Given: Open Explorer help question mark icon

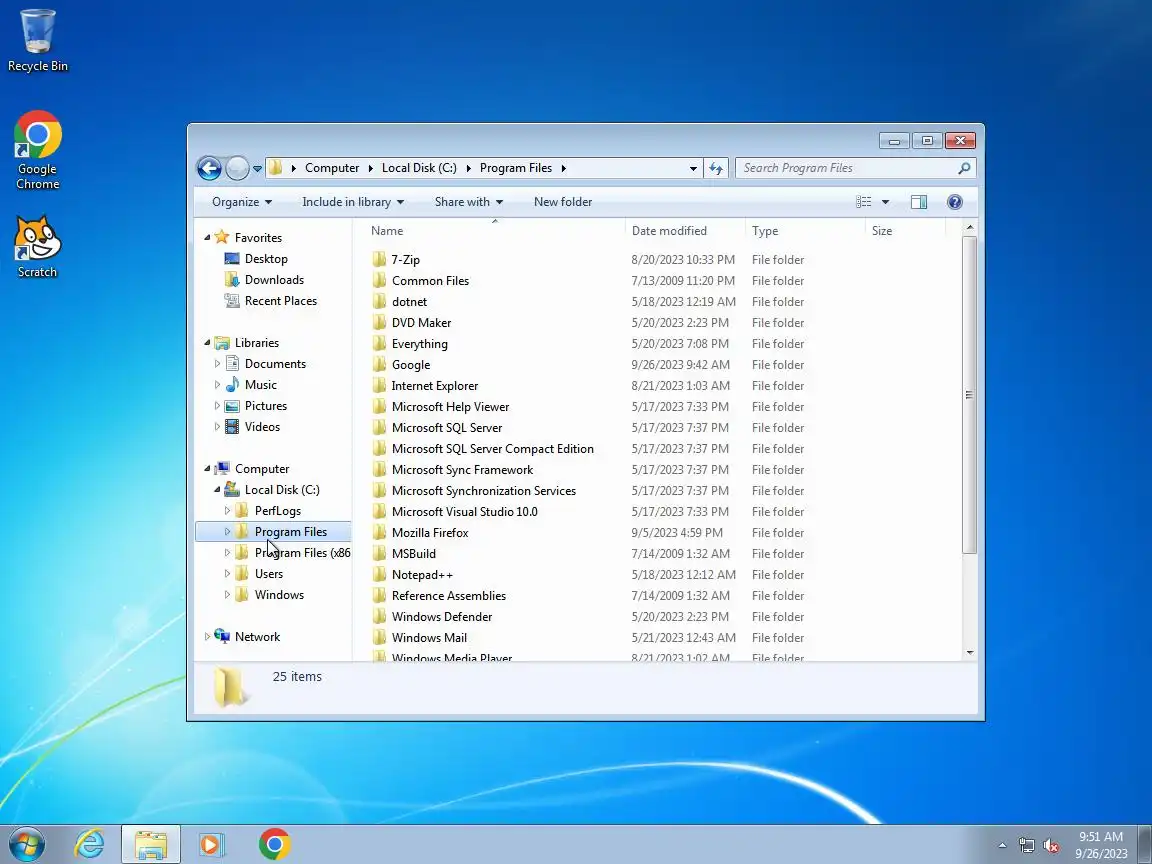Looking at the screenshot, I should 954,202.
